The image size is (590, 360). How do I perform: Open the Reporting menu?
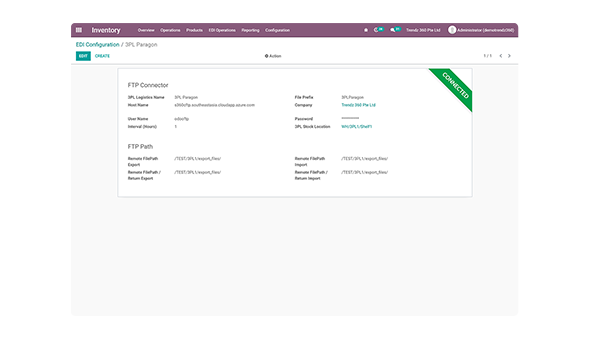250,30
